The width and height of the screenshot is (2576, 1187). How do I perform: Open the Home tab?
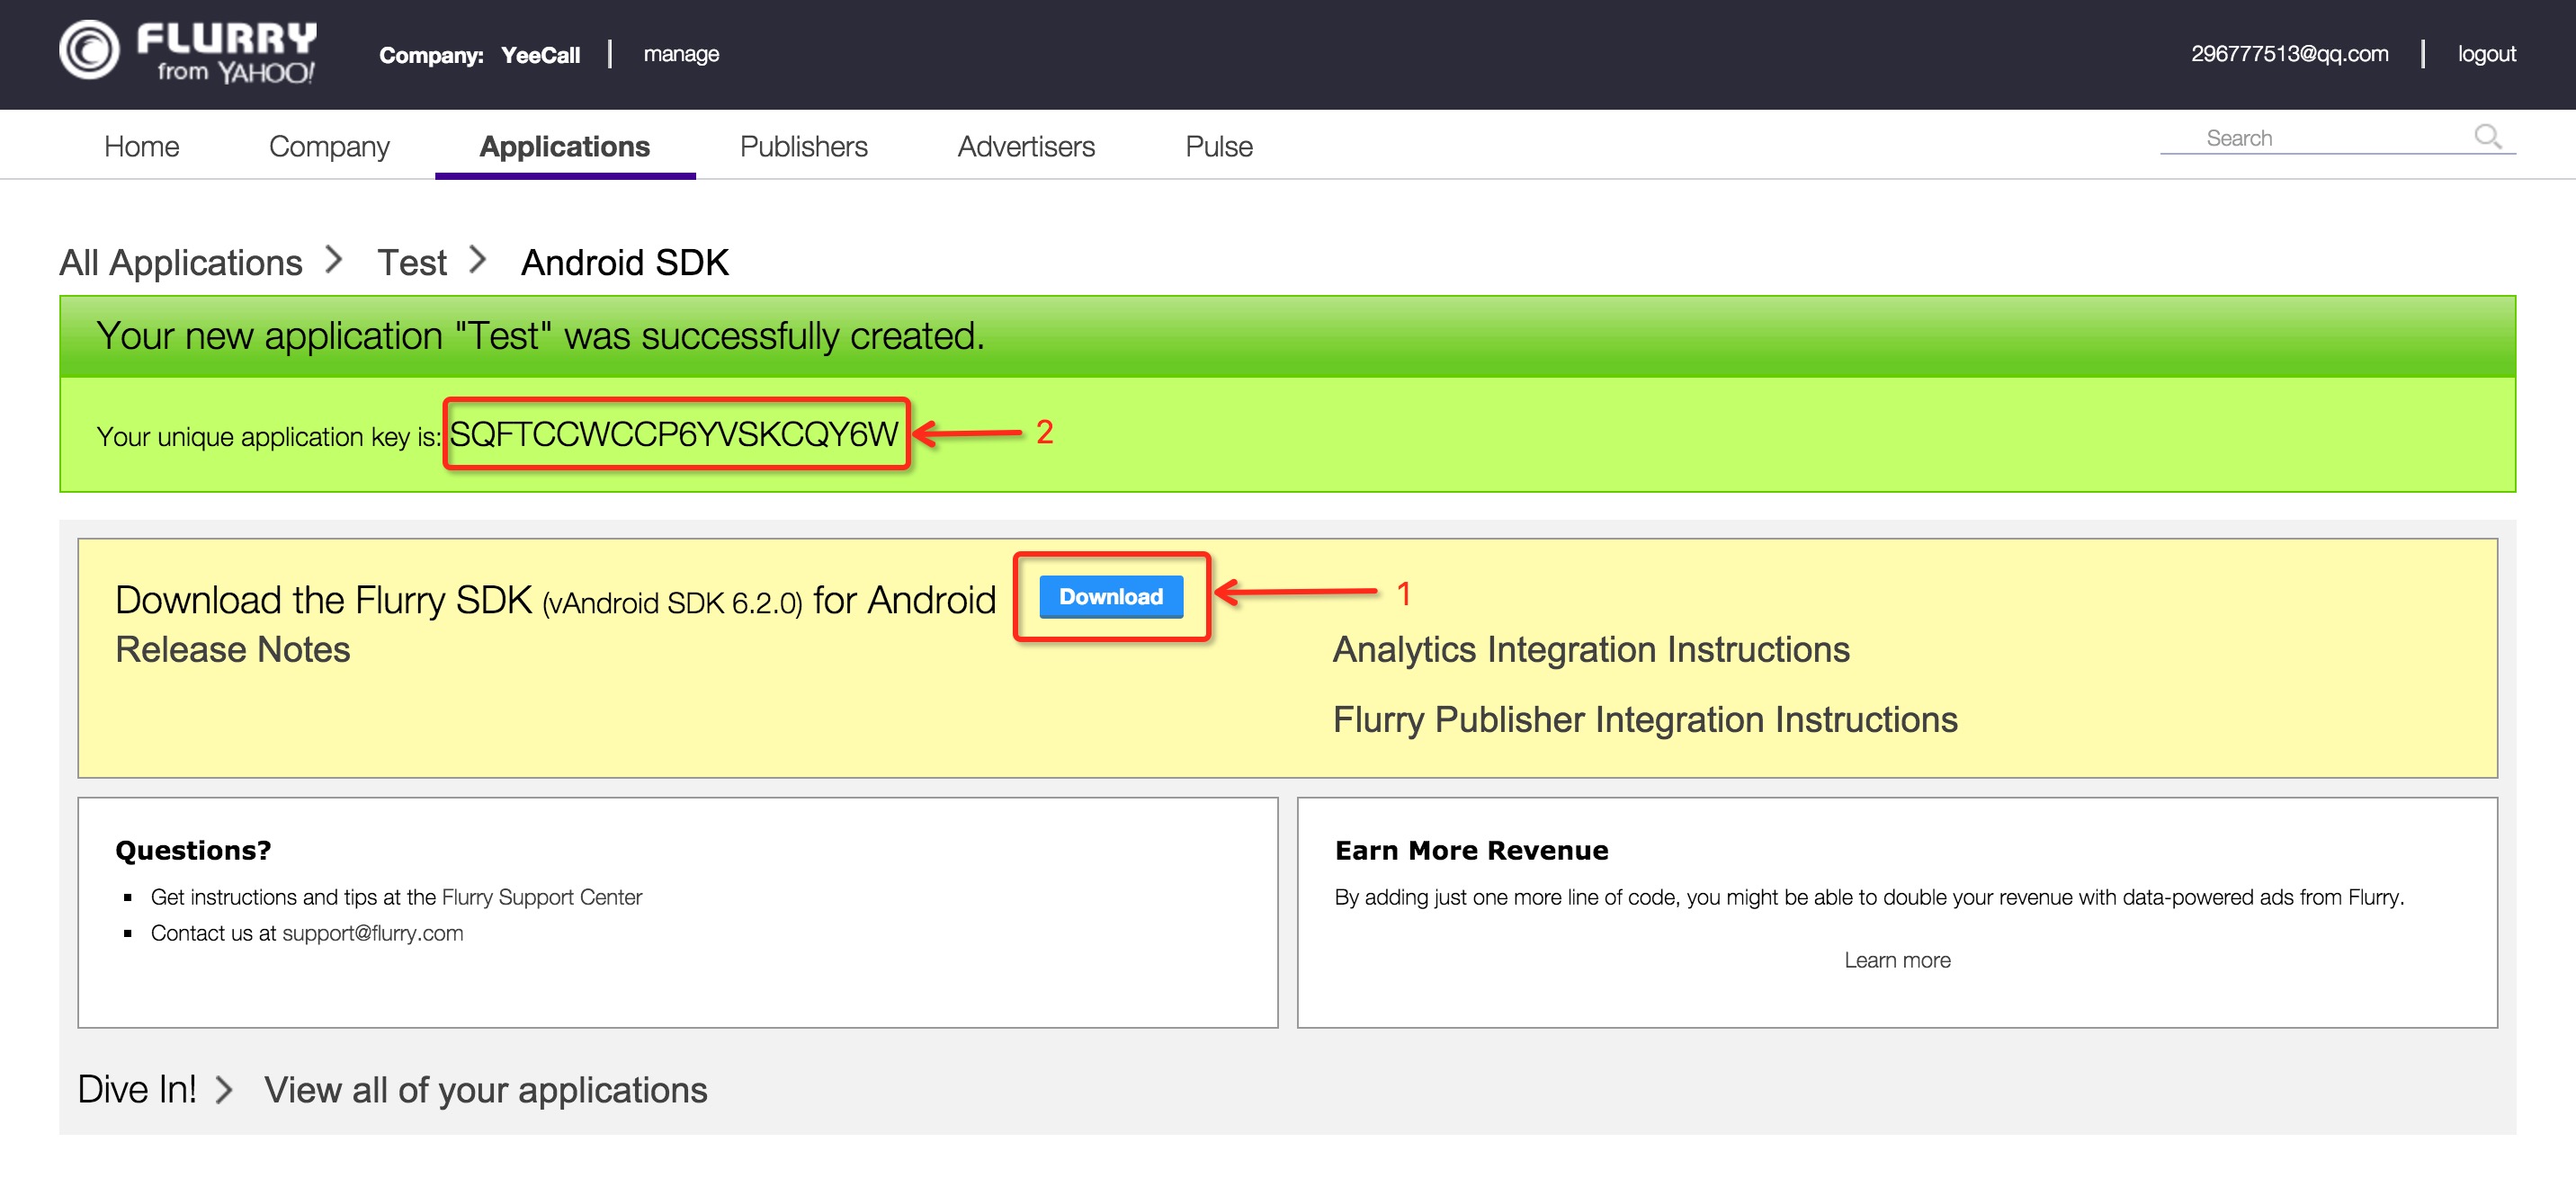142,146
